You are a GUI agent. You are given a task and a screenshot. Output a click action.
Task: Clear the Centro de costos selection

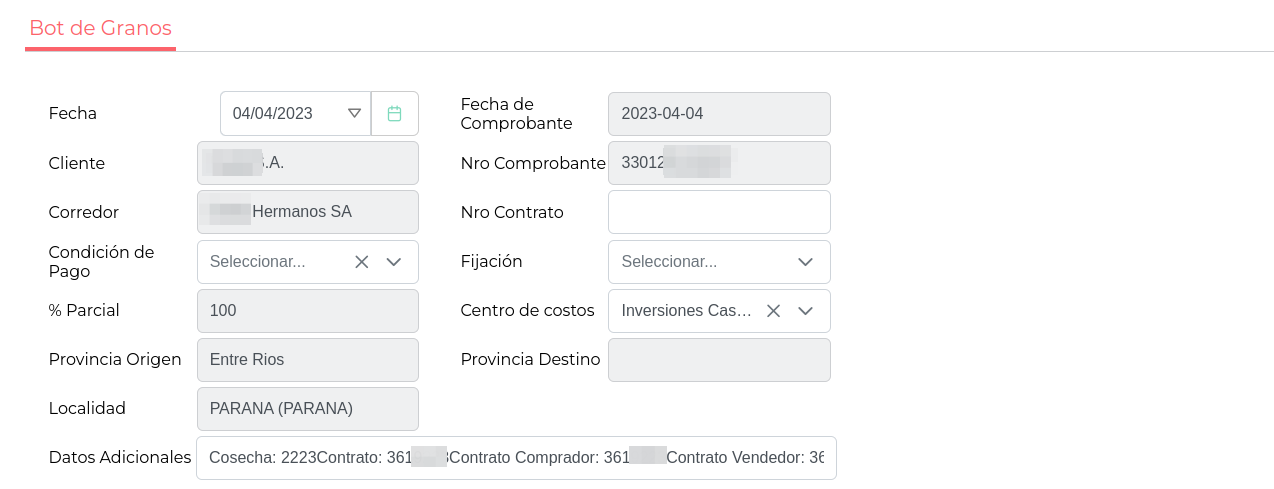[773, 311]
